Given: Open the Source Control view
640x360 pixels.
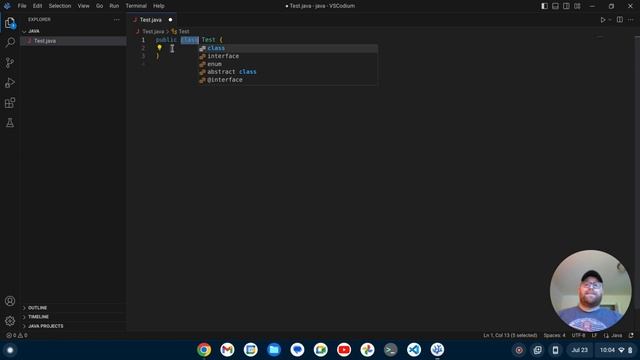Looking at the screenshot, I should coord(10,62).
